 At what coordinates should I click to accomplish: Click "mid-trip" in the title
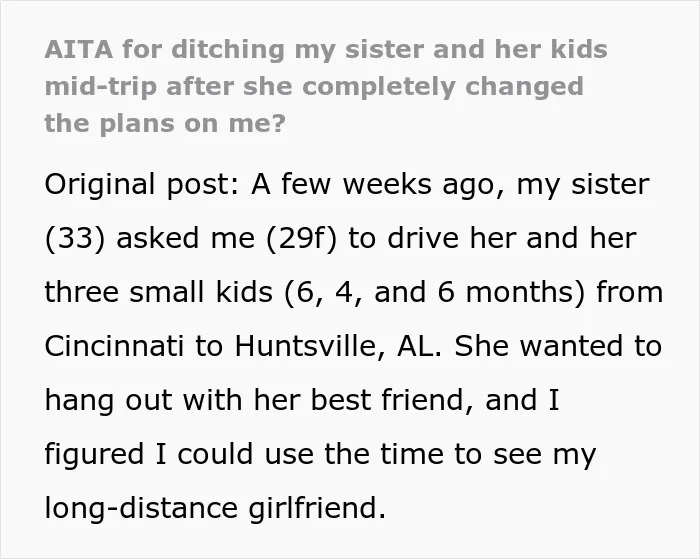100,87
